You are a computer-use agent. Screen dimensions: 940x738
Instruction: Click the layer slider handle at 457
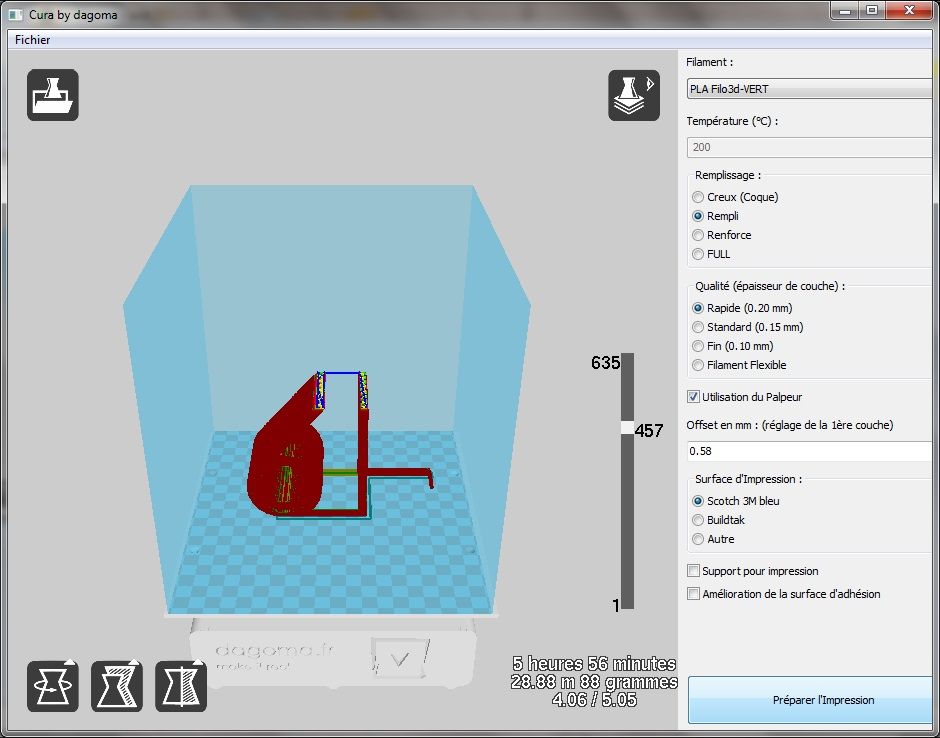point(627,428)
